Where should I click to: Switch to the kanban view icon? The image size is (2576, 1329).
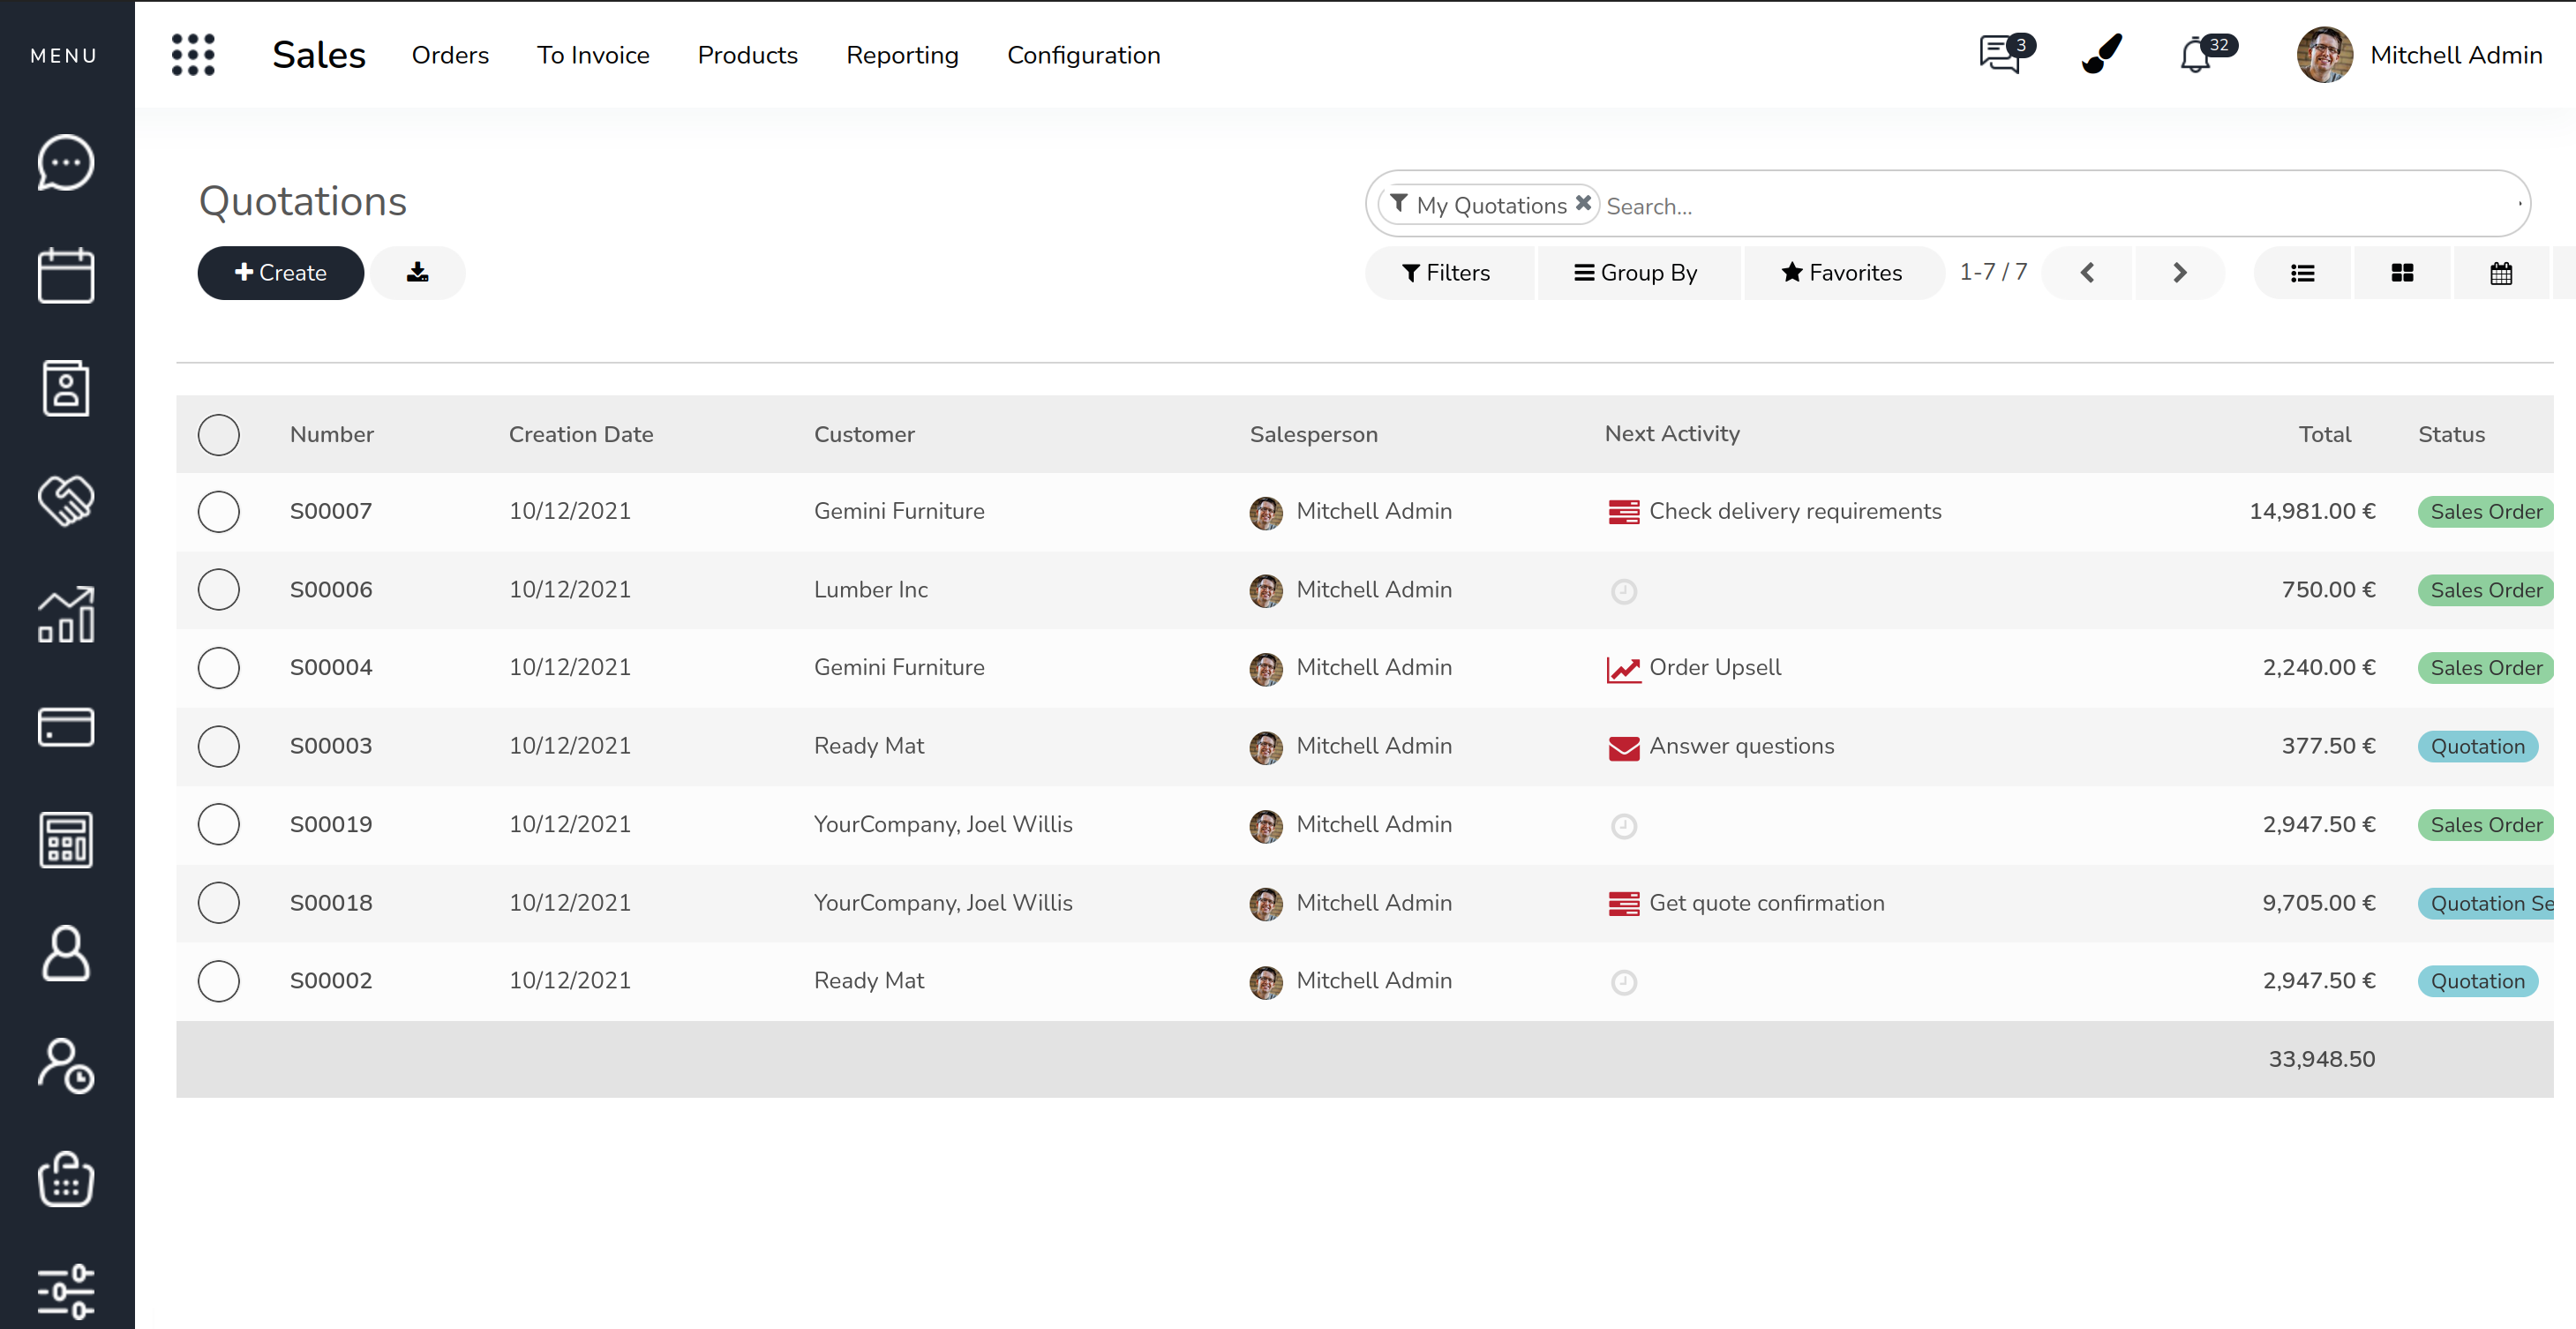[x=2402, y=273]
